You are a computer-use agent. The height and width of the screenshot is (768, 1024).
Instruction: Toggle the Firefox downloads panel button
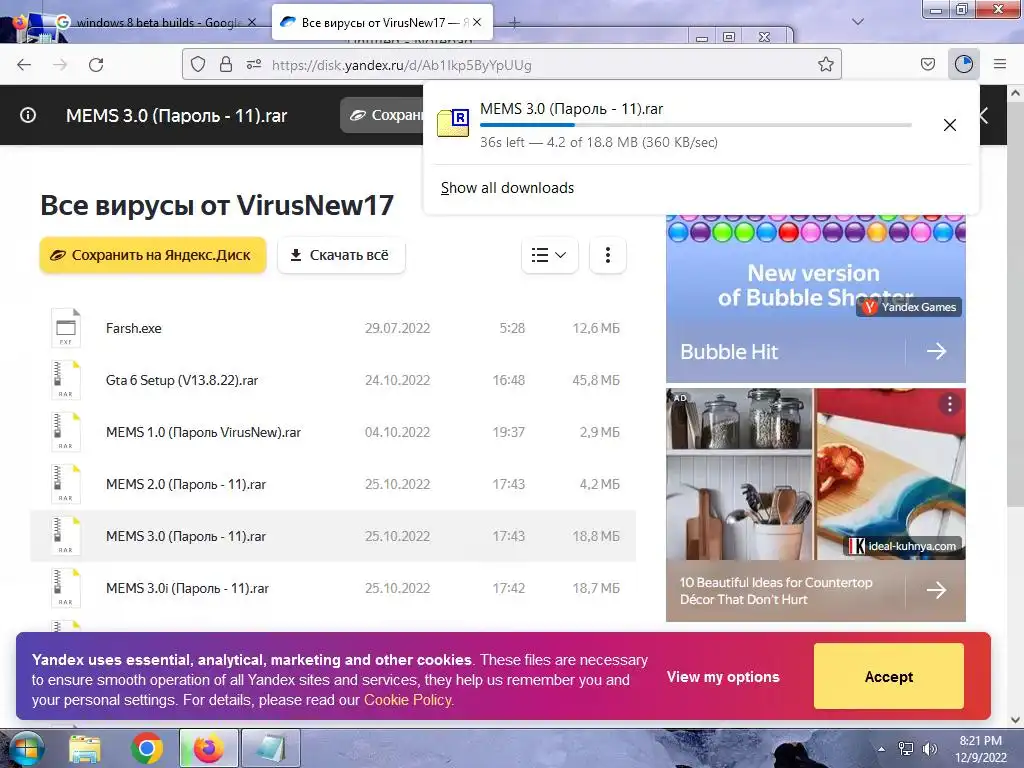click(x=964, y=64)
